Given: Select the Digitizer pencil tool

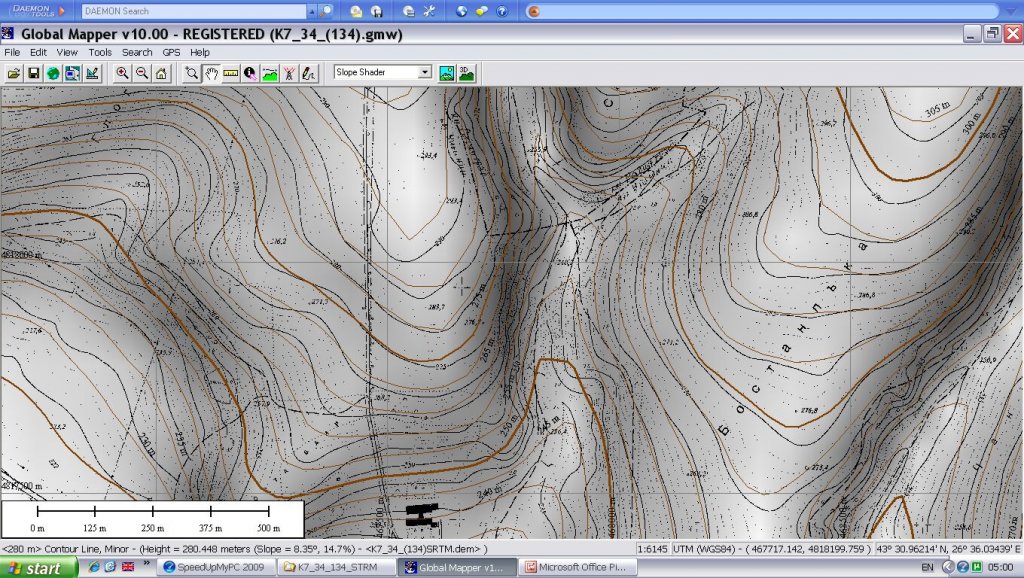Looking at the screenshot, I should pos(308,73).
